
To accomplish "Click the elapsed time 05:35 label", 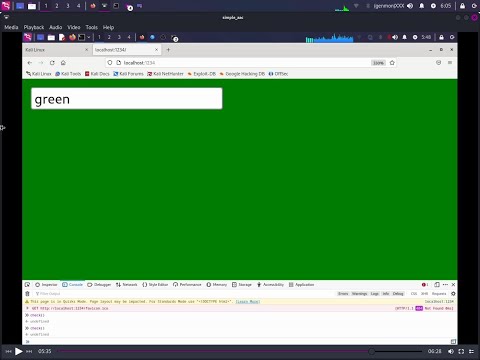I will point(45,351).
